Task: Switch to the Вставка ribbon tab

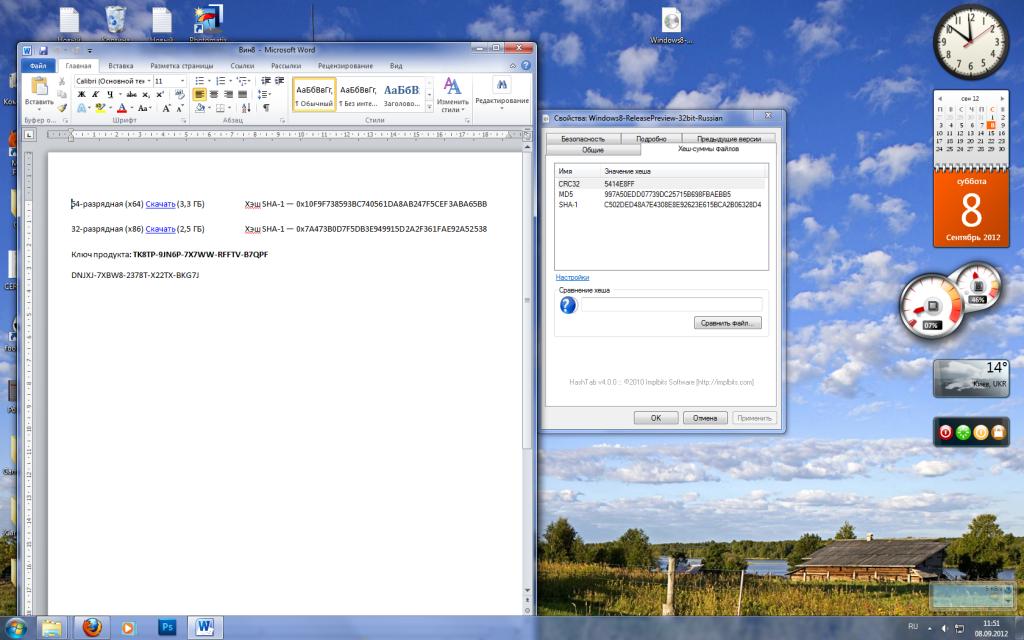Action: [x=121, y=65]
